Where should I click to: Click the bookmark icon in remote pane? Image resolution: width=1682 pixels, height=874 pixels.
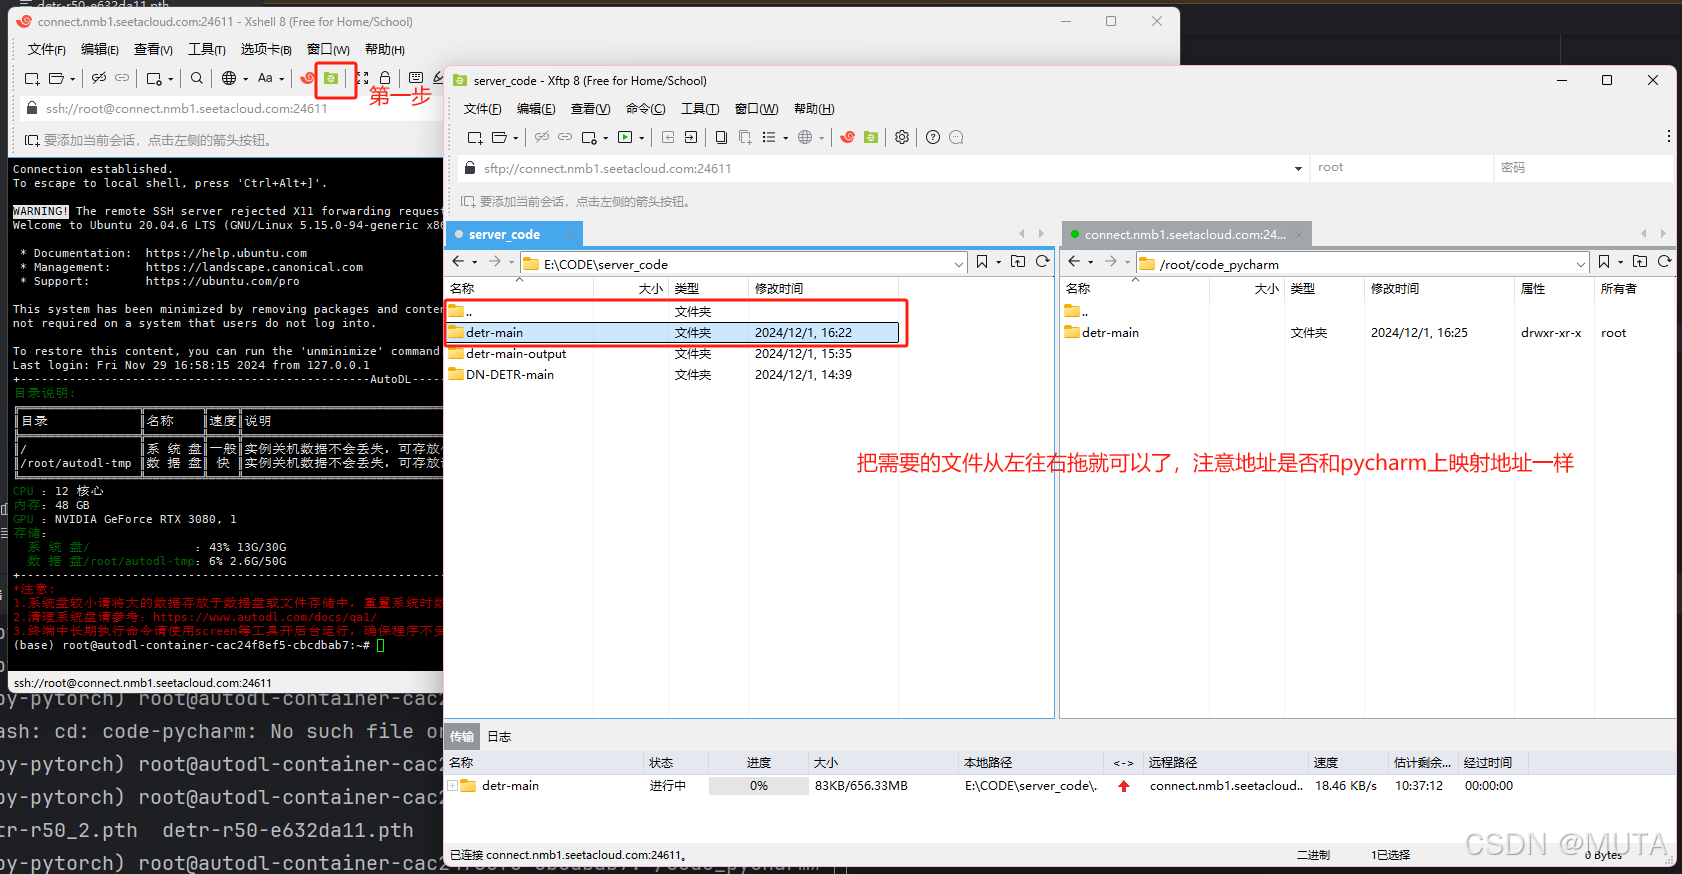tap(1604, 261)
